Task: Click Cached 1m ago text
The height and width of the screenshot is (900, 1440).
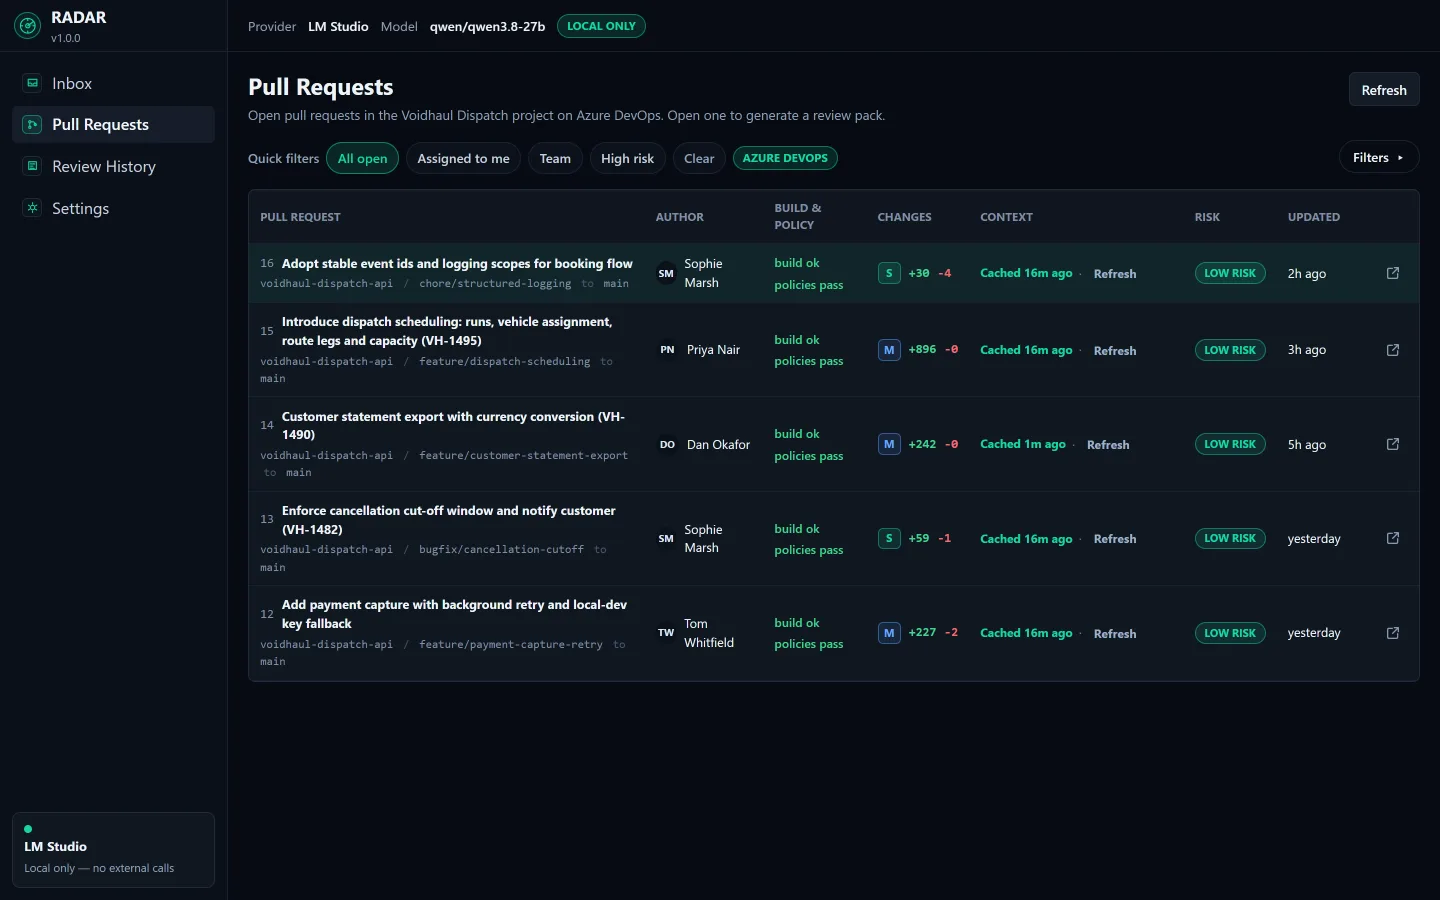Action: coord(1023,444)
